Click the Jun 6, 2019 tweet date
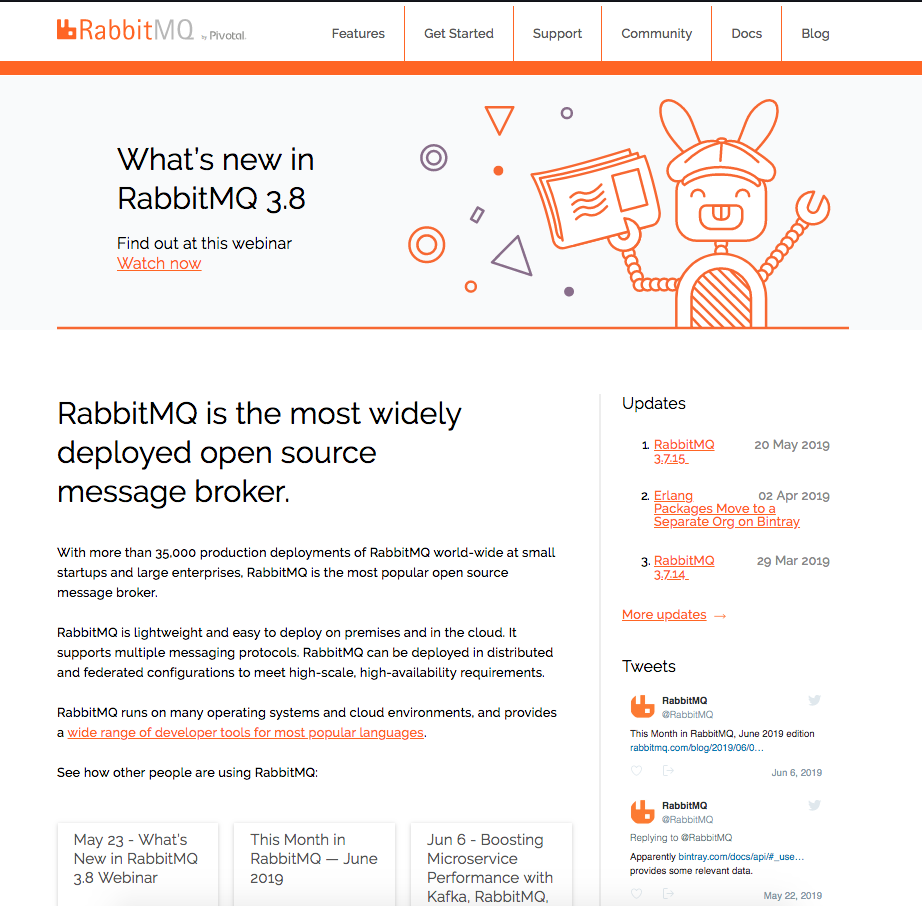This screenshot has width=922, height=906. click(797, 773)
